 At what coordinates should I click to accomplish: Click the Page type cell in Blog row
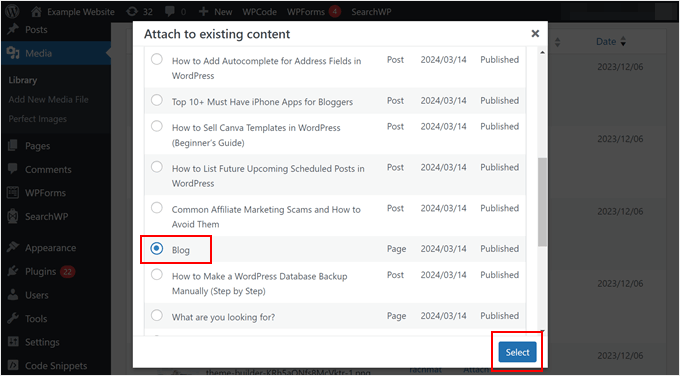[x=396, y=249]
